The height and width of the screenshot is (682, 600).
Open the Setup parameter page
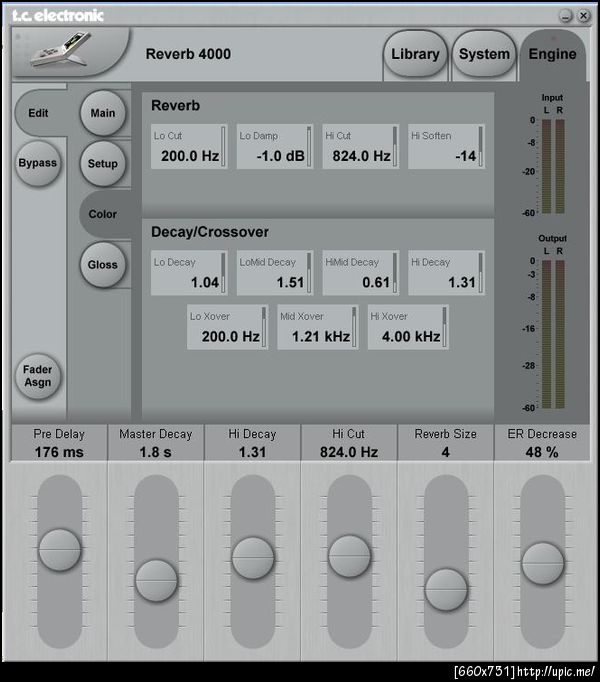tap(103, 164)
